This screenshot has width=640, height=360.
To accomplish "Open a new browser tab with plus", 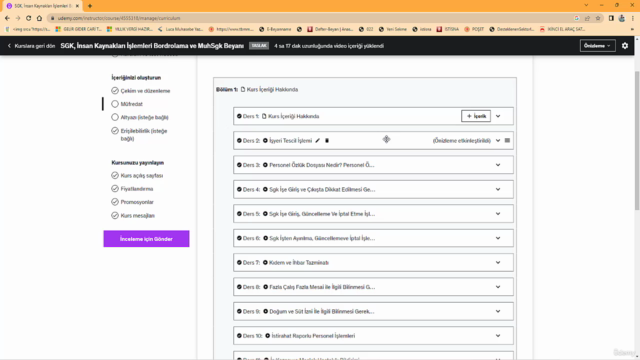I will pos(90,6).
